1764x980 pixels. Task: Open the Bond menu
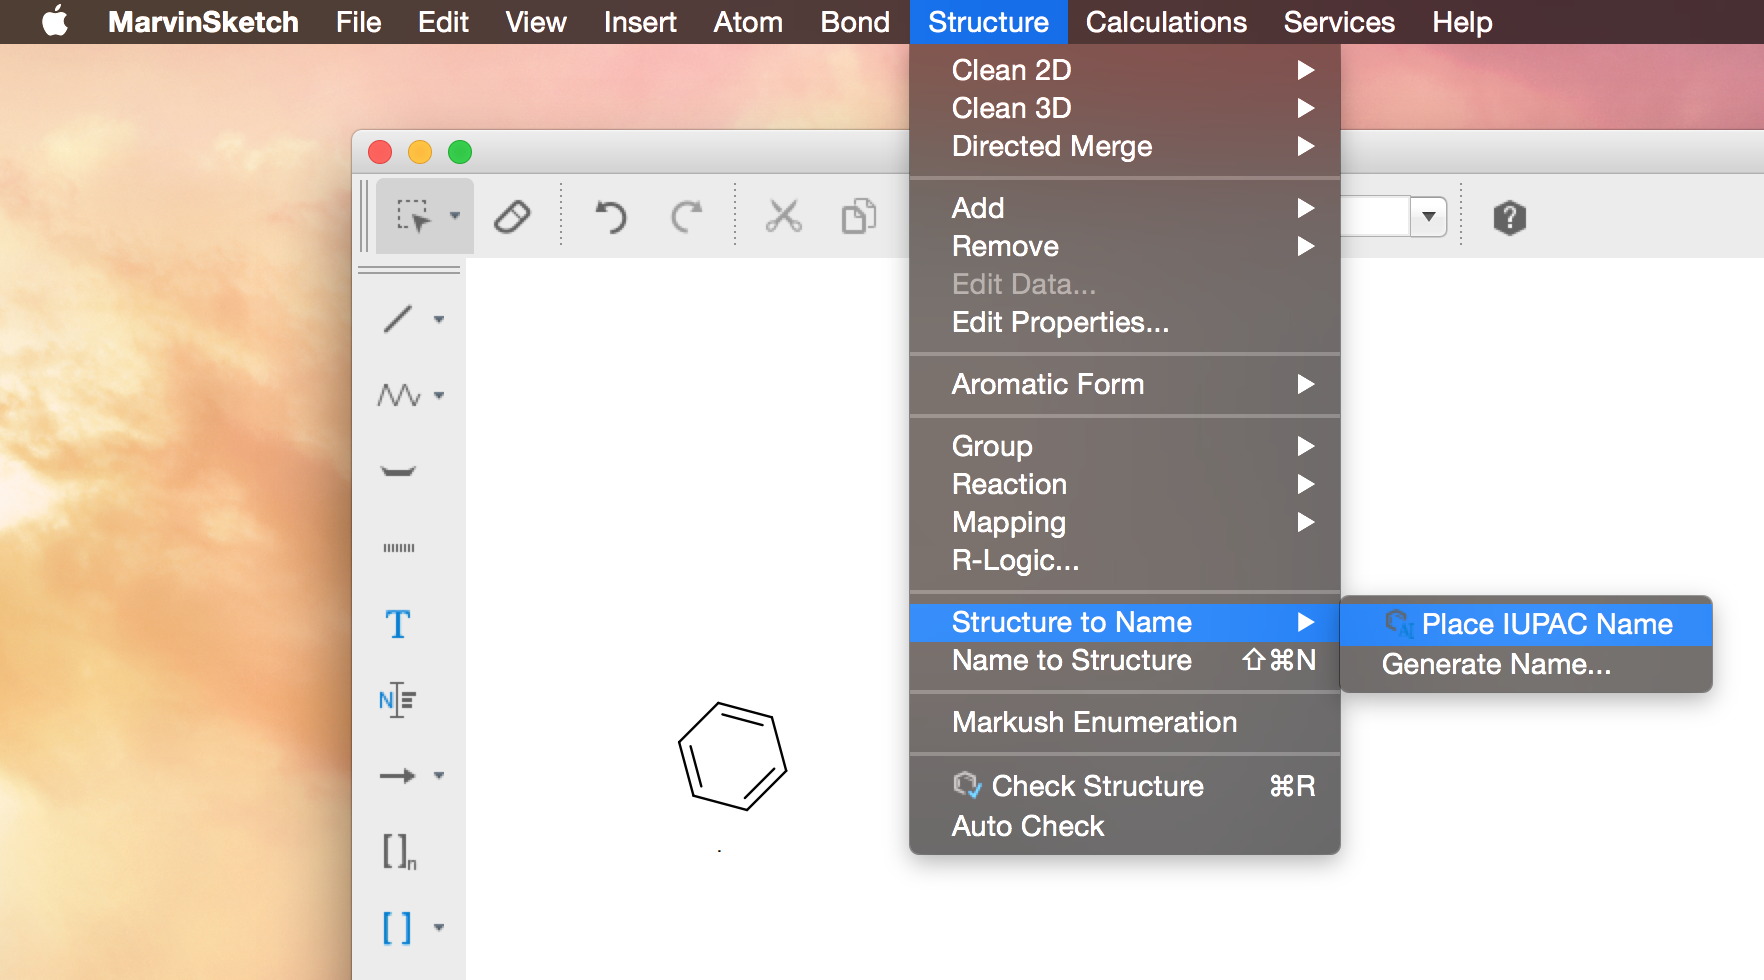pos(855,22)
